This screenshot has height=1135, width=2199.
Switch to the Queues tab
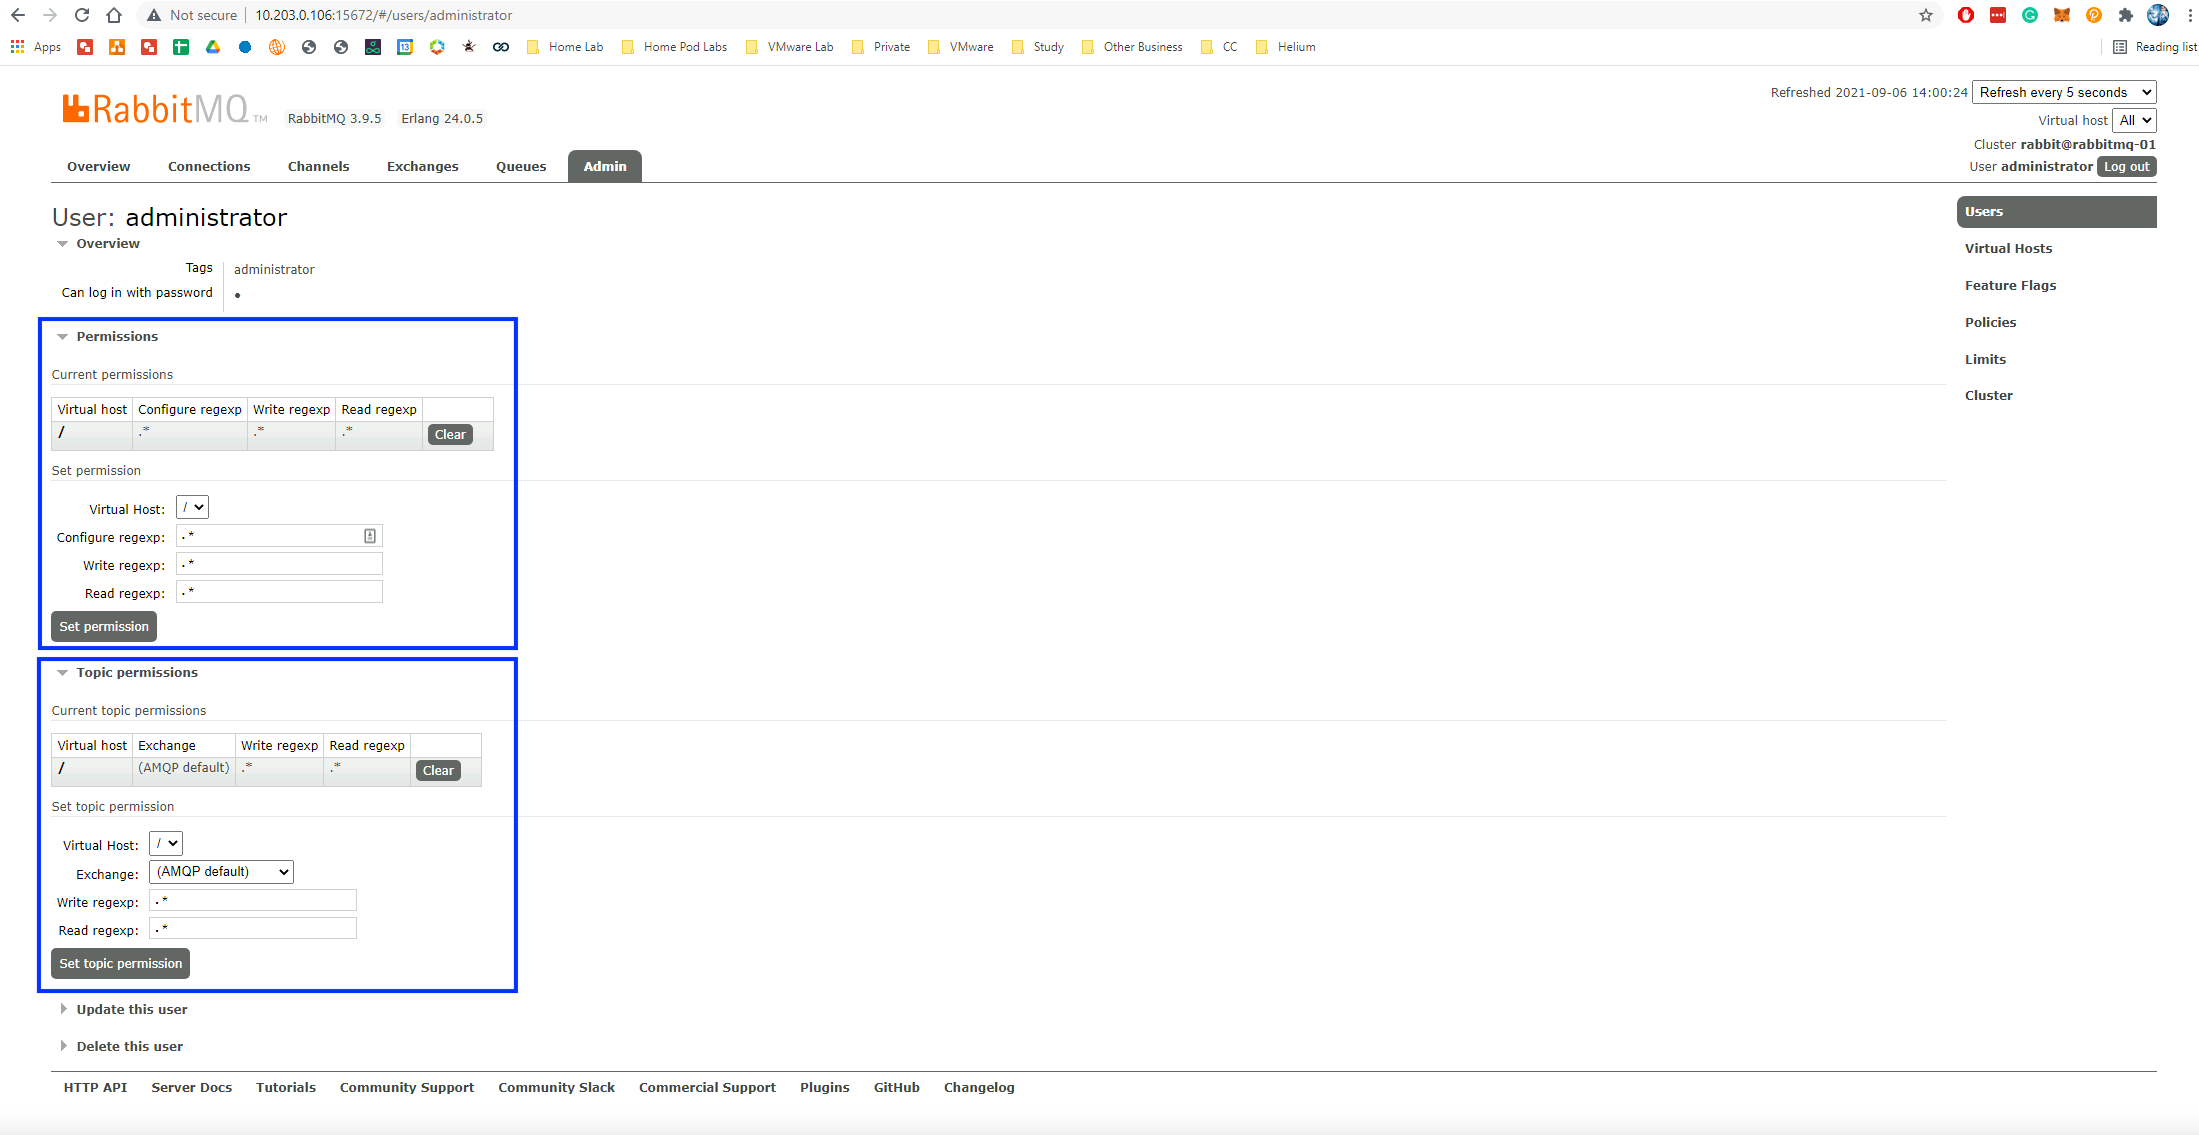[x=520, y=167]
